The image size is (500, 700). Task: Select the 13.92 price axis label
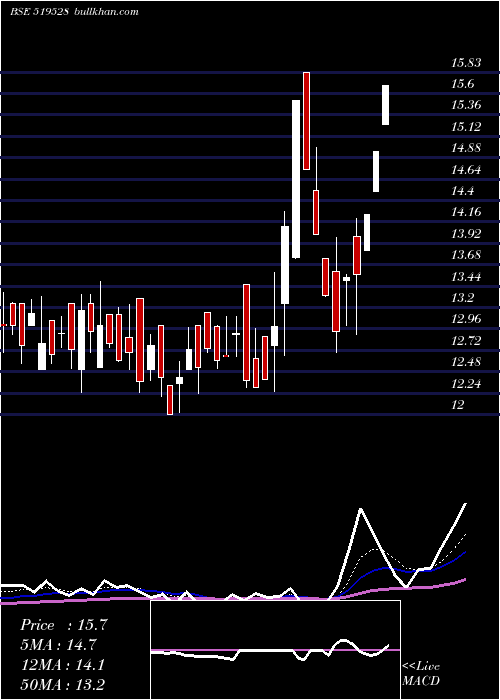(466, 233)
